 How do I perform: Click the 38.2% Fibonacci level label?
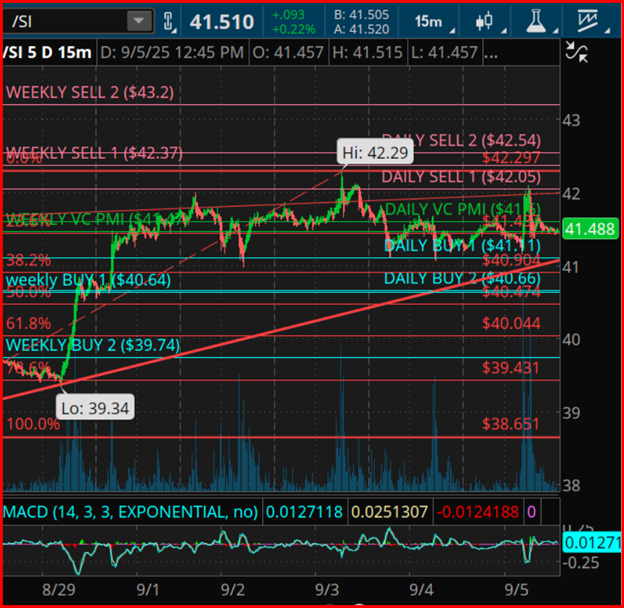click(29, 260)
